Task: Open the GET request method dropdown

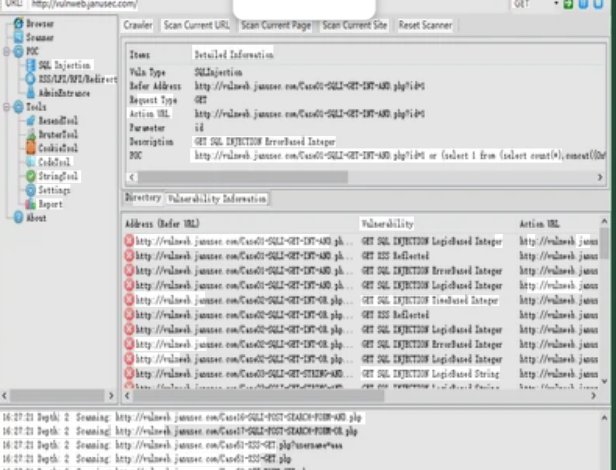Action: pos(556,4)
